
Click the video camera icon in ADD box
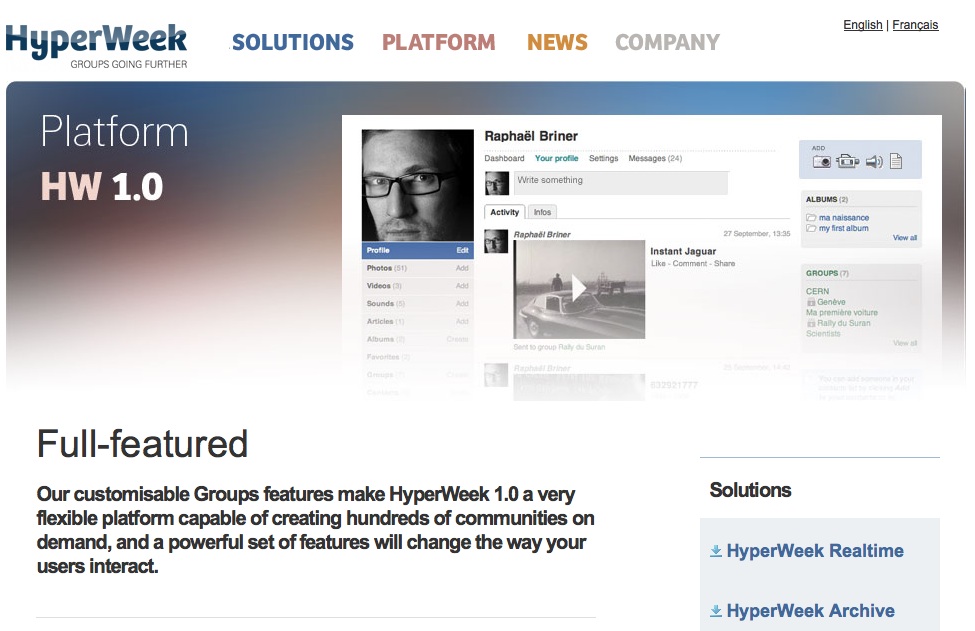847,162
